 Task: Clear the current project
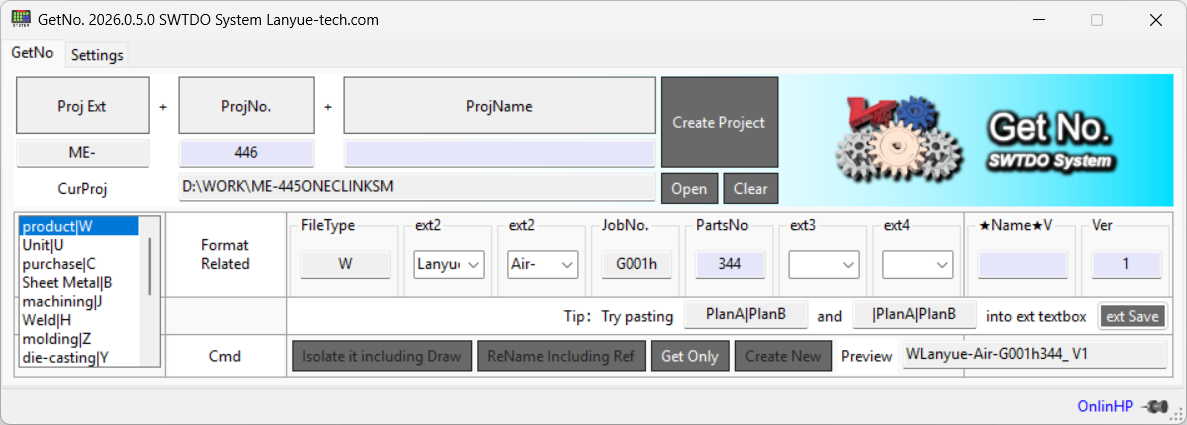coord(750,189)
